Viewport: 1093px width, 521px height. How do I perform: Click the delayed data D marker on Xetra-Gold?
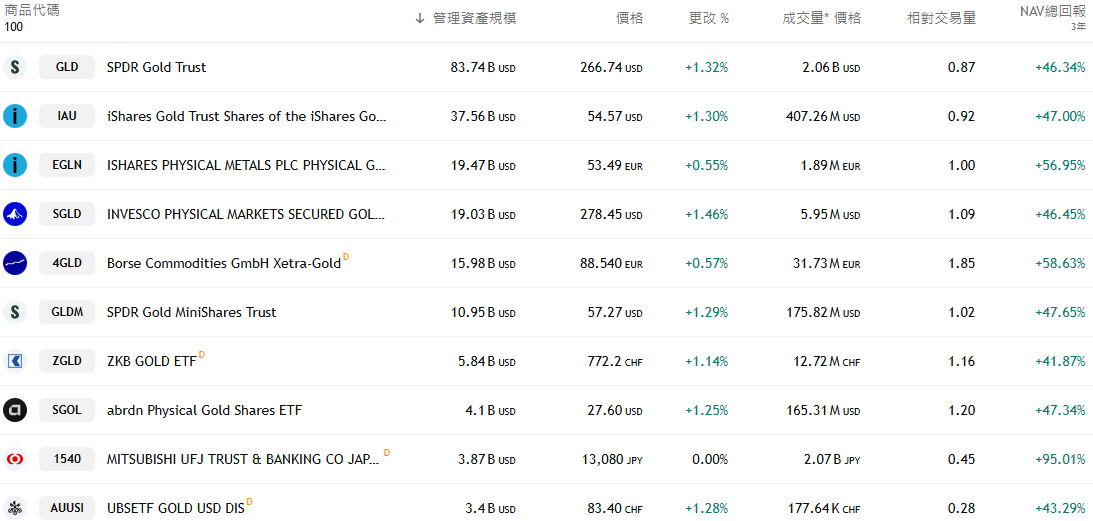pyautogui.click(x=346, y=257)
